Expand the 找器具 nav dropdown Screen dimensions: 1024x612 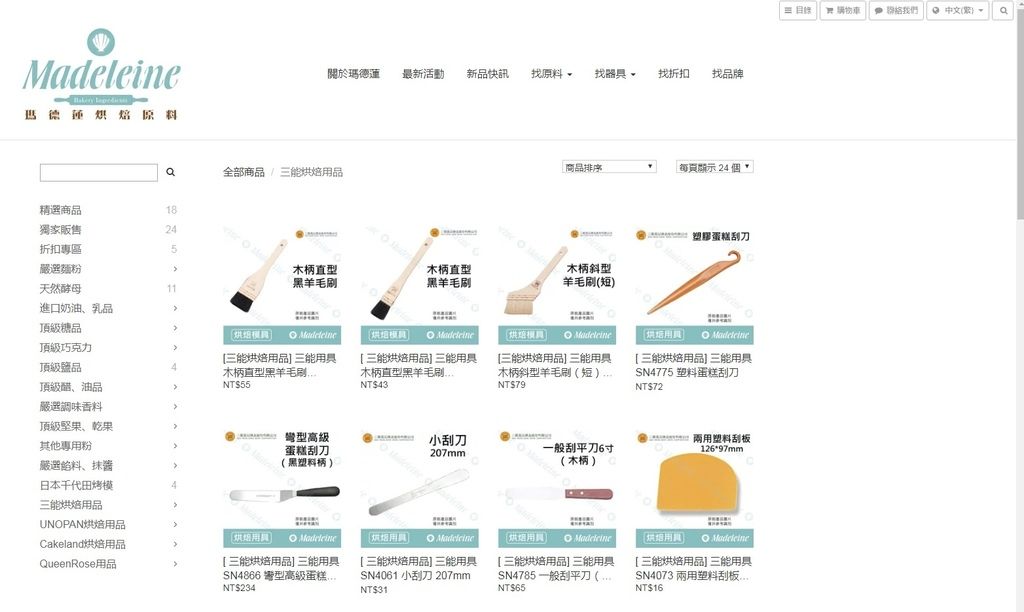pyautogui.click(x=615, y=74)
